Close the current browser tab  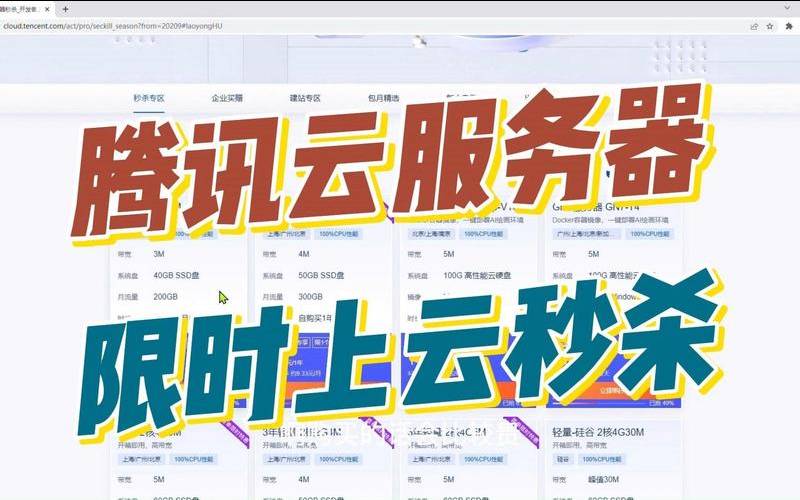[47, 9]
